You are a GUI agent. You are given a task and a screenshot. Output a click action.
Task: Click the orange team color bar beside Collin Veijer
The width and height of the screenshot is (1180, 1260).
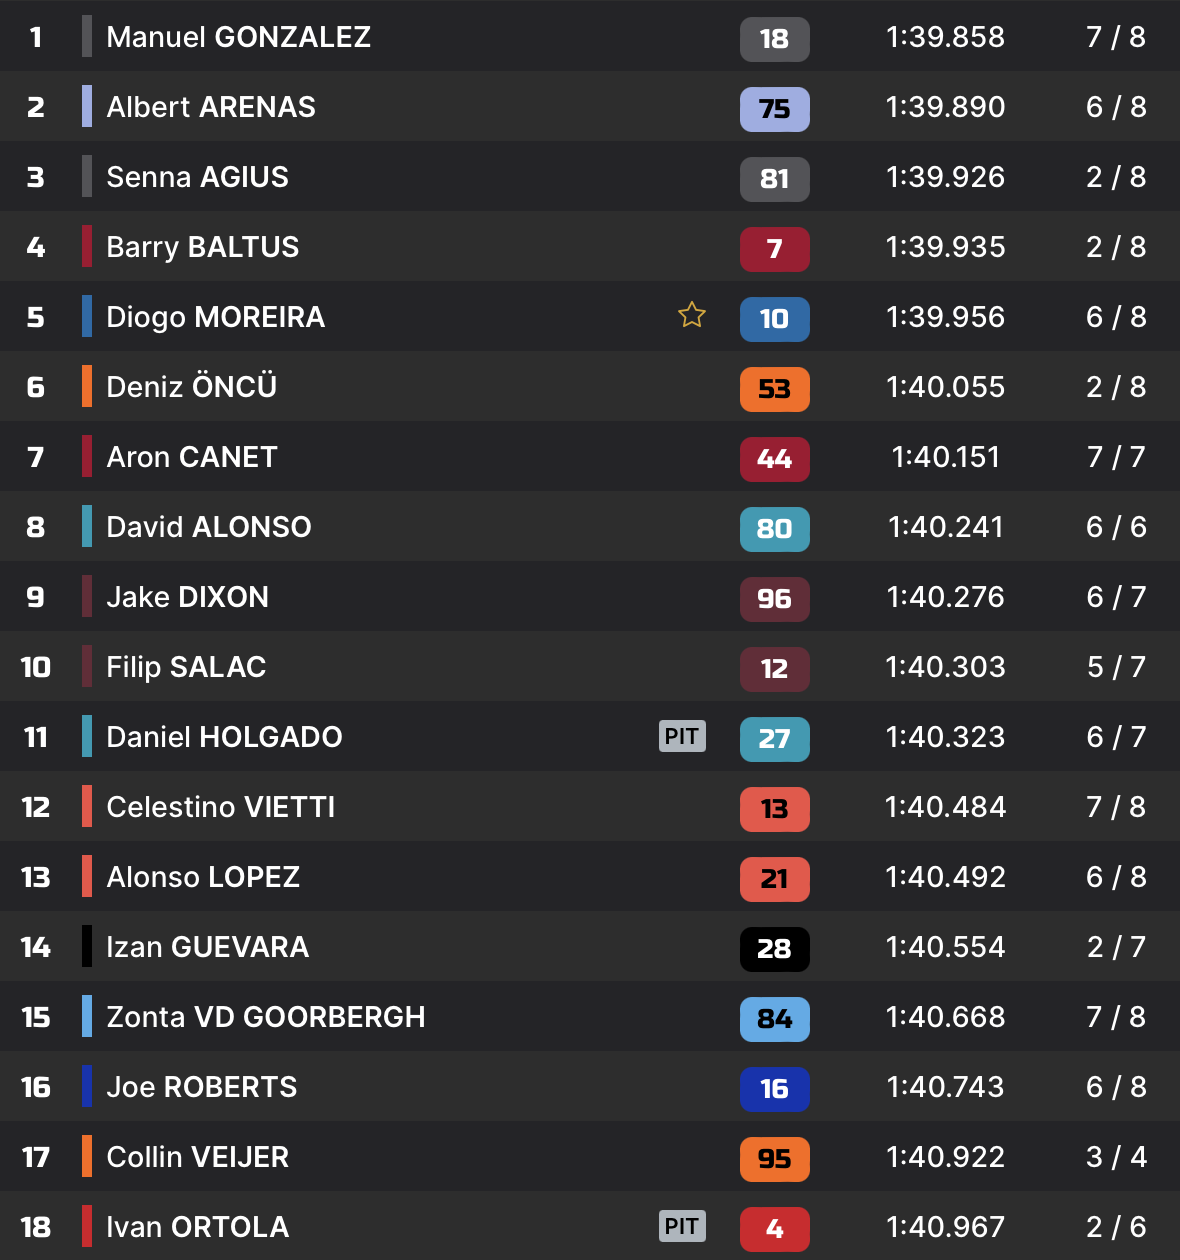coord(87,1157)
